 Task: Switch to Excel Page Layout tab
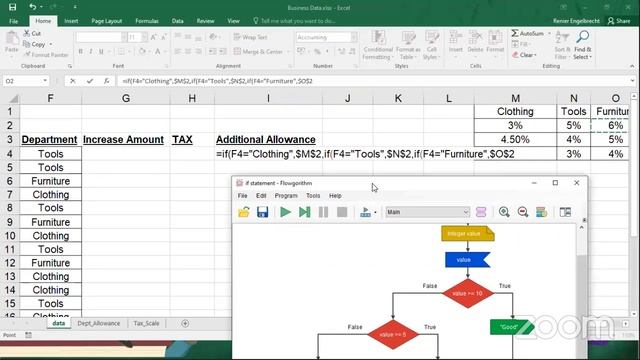click(107, 21)
